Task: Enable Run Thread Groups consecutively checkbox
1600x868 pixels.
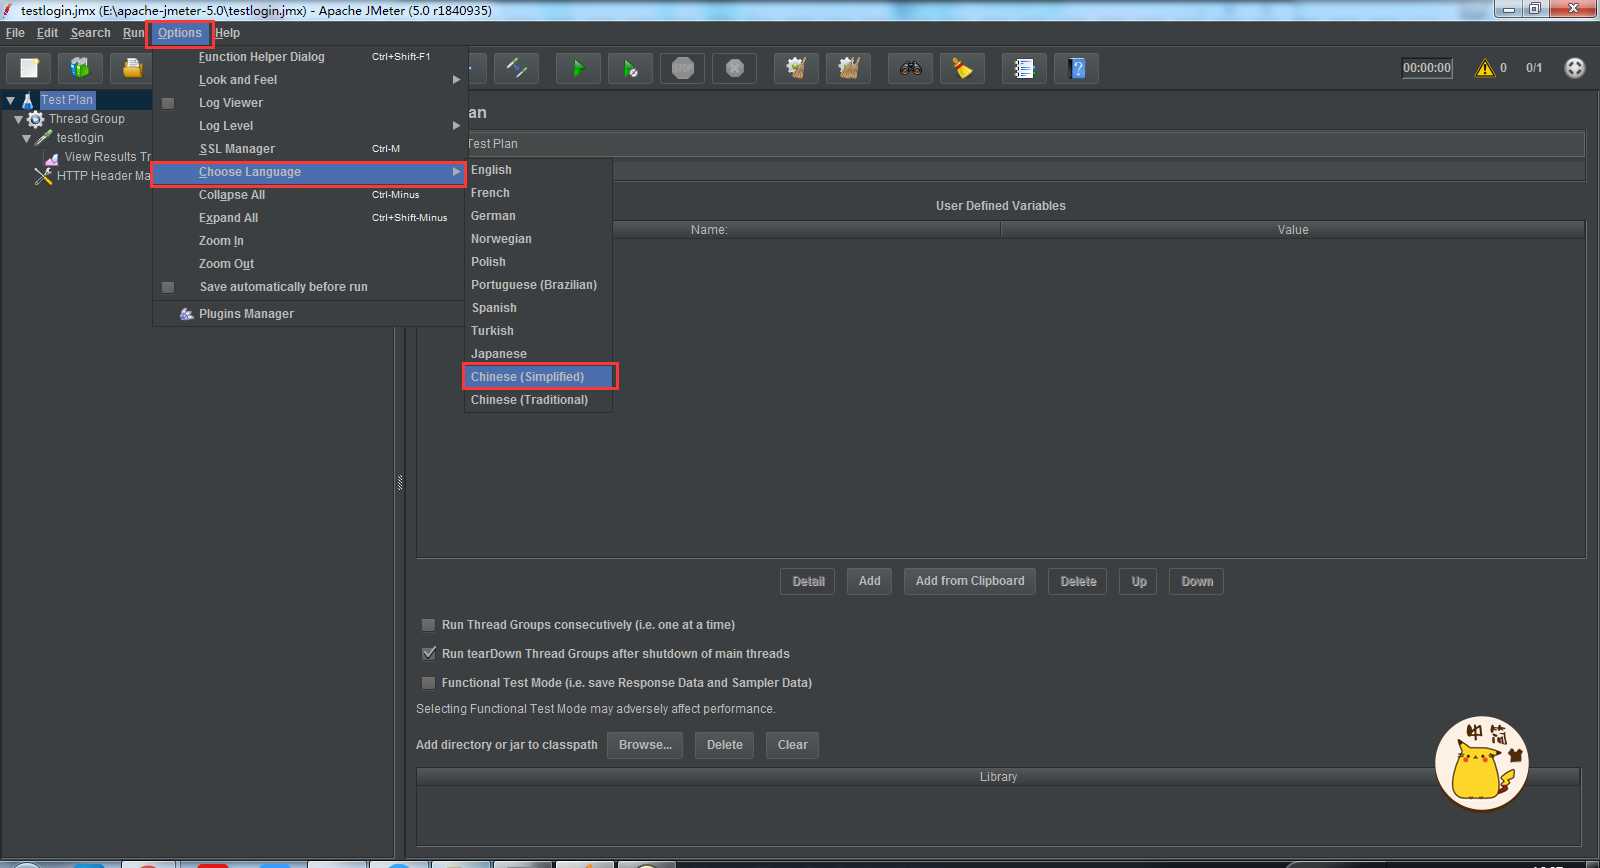Action: click(428, 625)
